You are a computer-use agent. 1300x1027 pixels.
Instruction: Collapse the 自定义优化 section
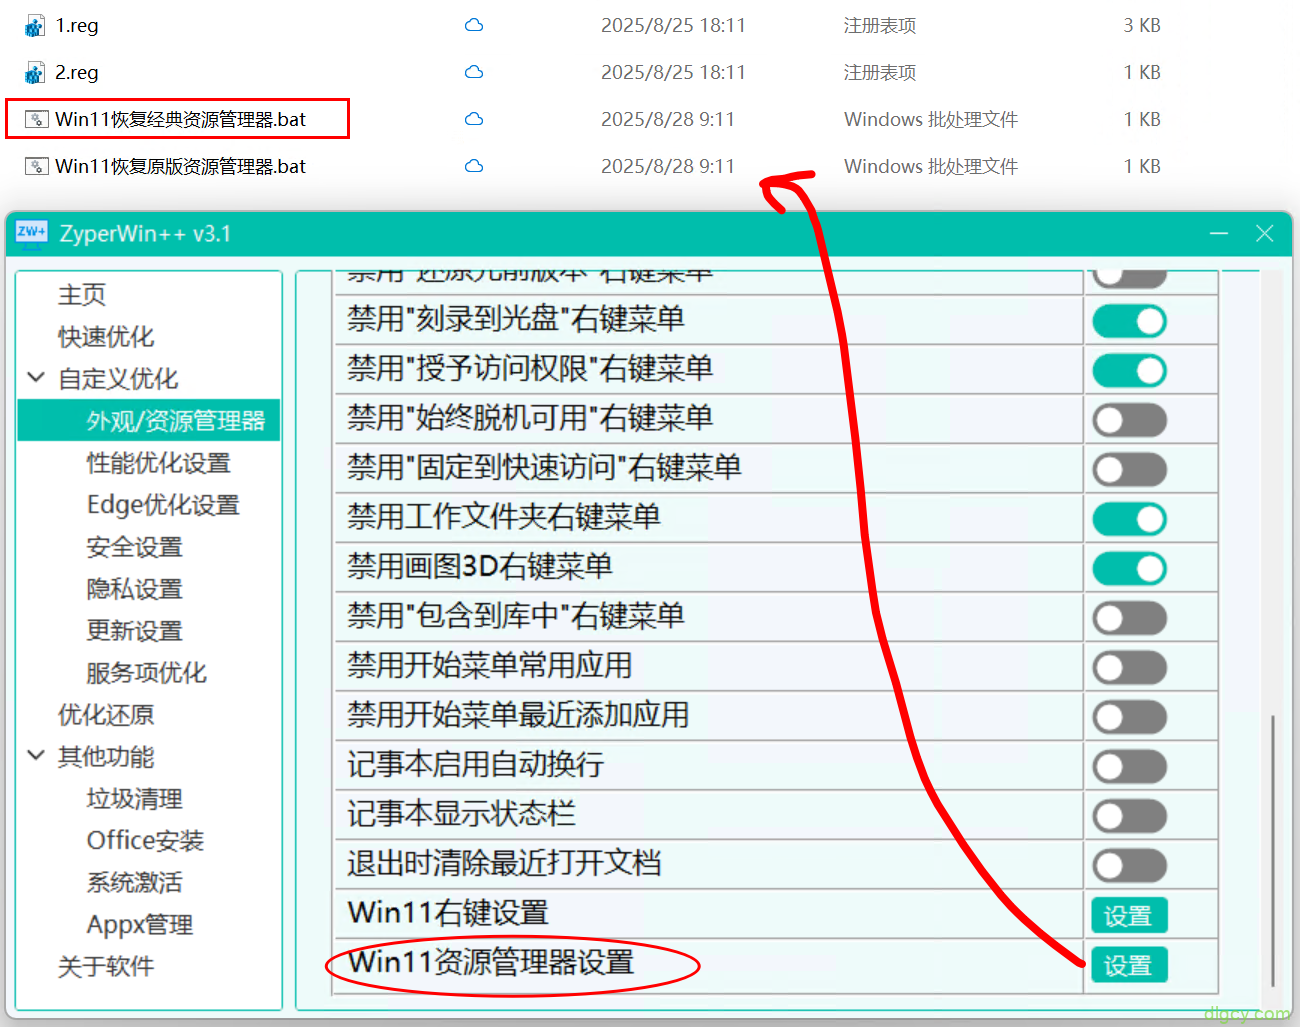tap(36, 378)
